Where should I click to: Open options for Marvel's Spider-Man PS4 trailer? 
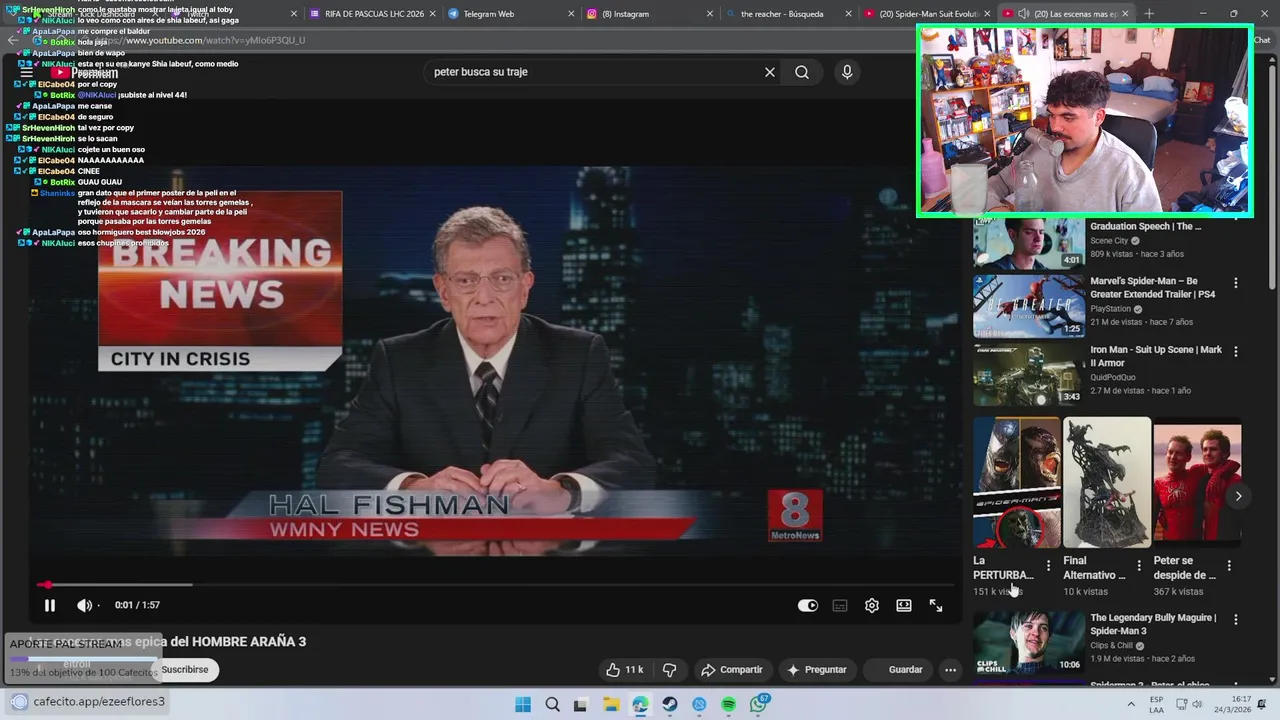1236,283
